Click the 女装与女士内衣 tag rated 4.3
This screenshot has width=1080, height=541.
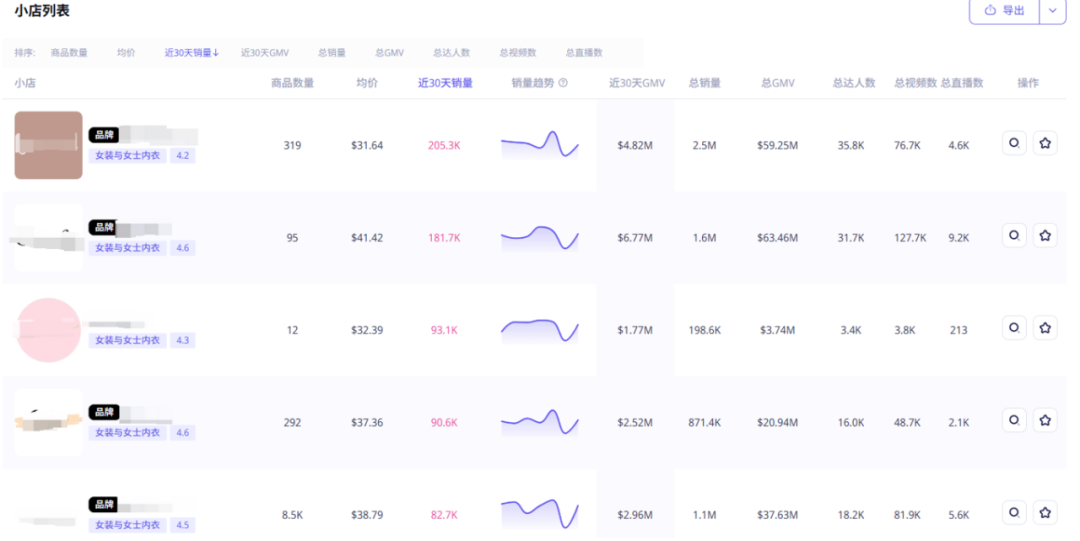point(127,340)
